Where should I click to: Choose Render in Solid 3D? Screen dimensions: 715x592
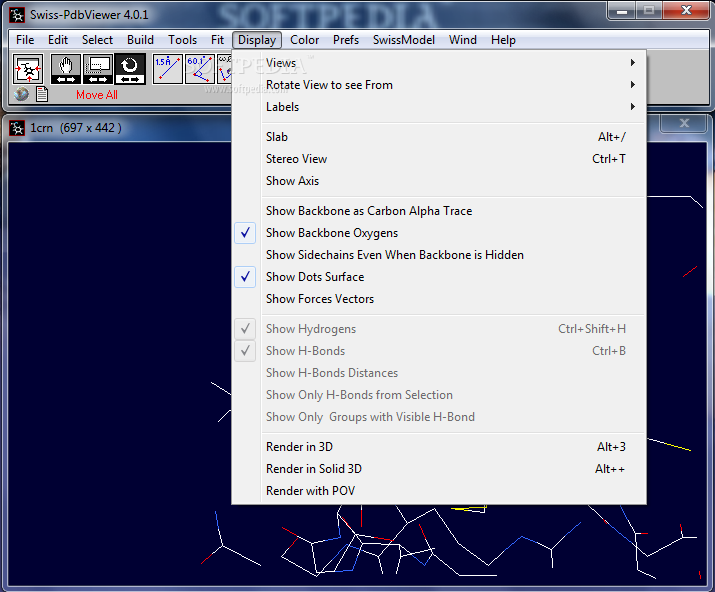[440, 469]
